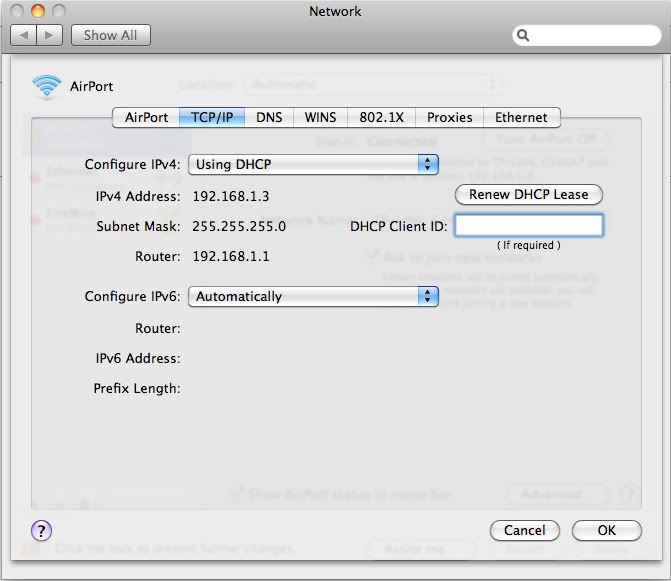Click the Network window title
This screenshot has width=671, height=581.
335,11
